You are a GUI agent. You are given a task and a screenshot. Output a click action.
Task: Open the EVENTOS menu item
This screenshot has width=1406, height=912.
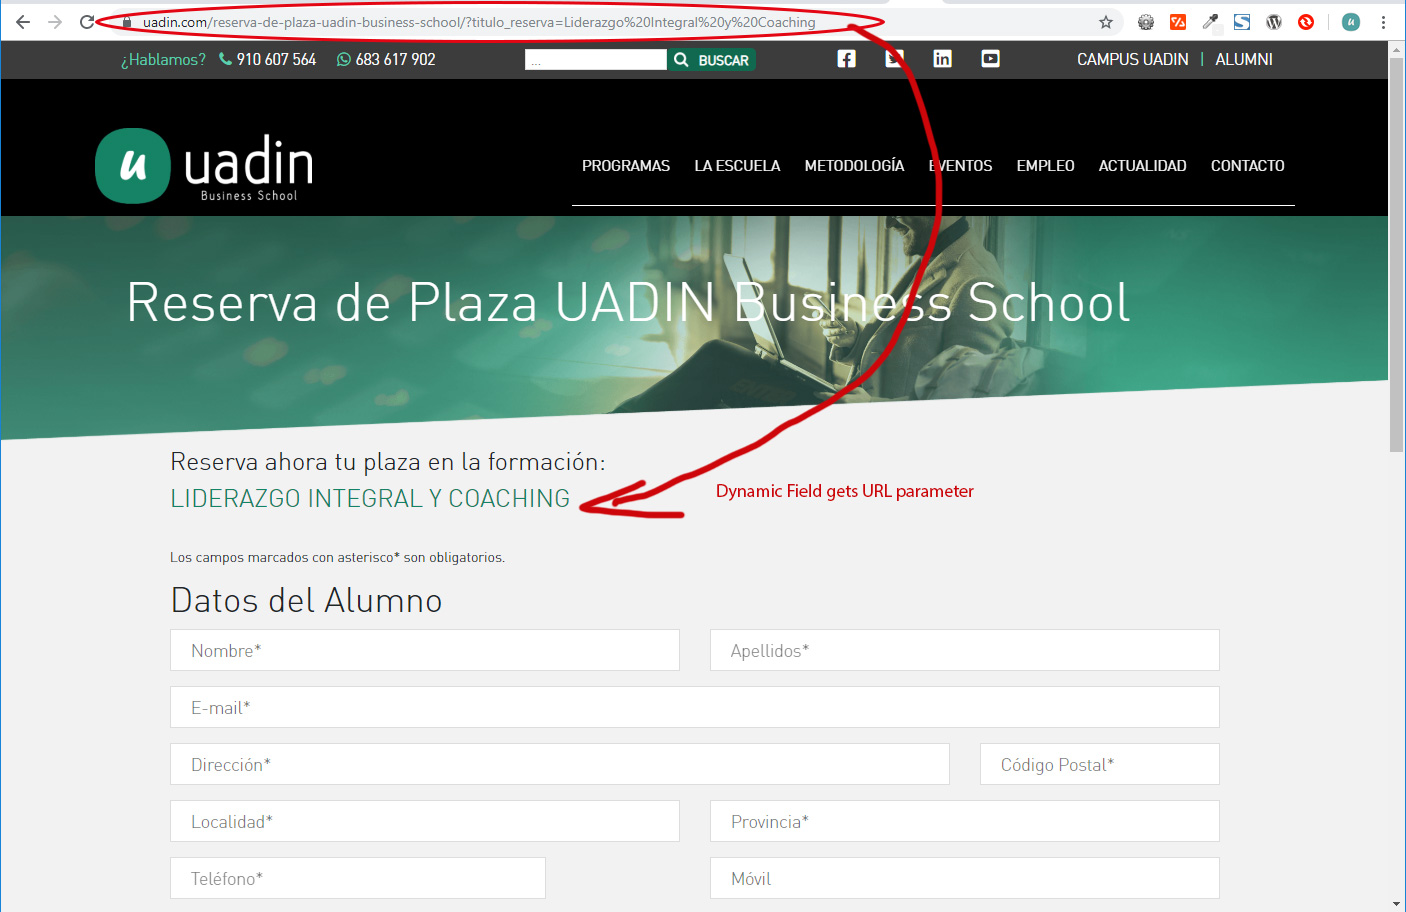(x=961, y=166)
